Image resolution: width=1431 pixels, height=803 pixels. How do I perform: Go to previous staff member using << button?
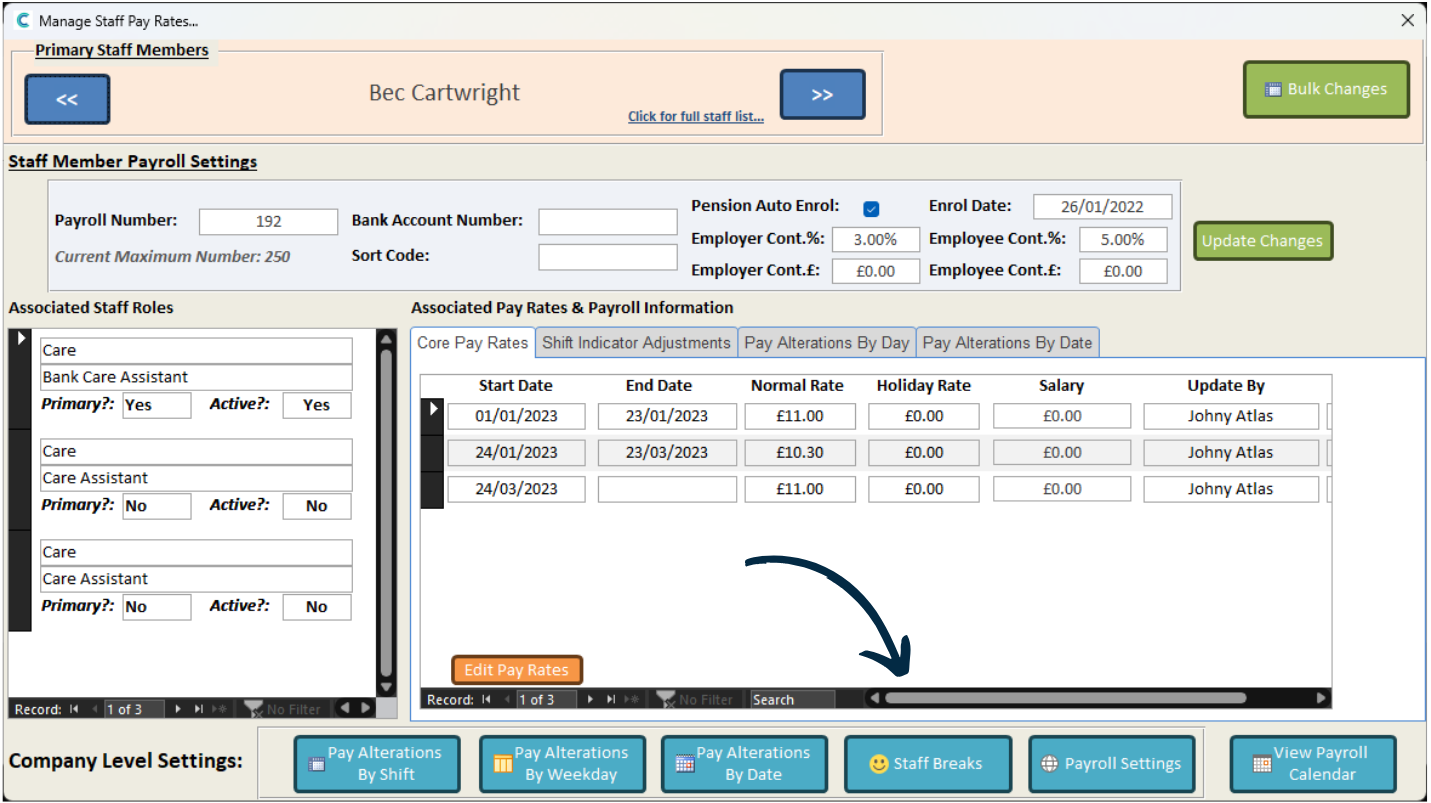[x=67, y=99]
